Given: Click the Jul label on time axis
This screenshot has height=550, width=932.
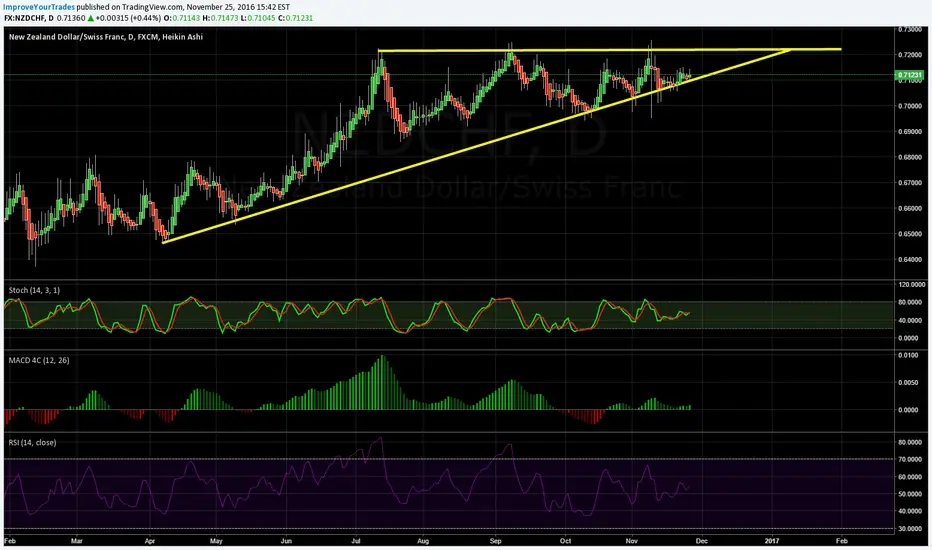Looking at the screenshot, I should point(356,541).
